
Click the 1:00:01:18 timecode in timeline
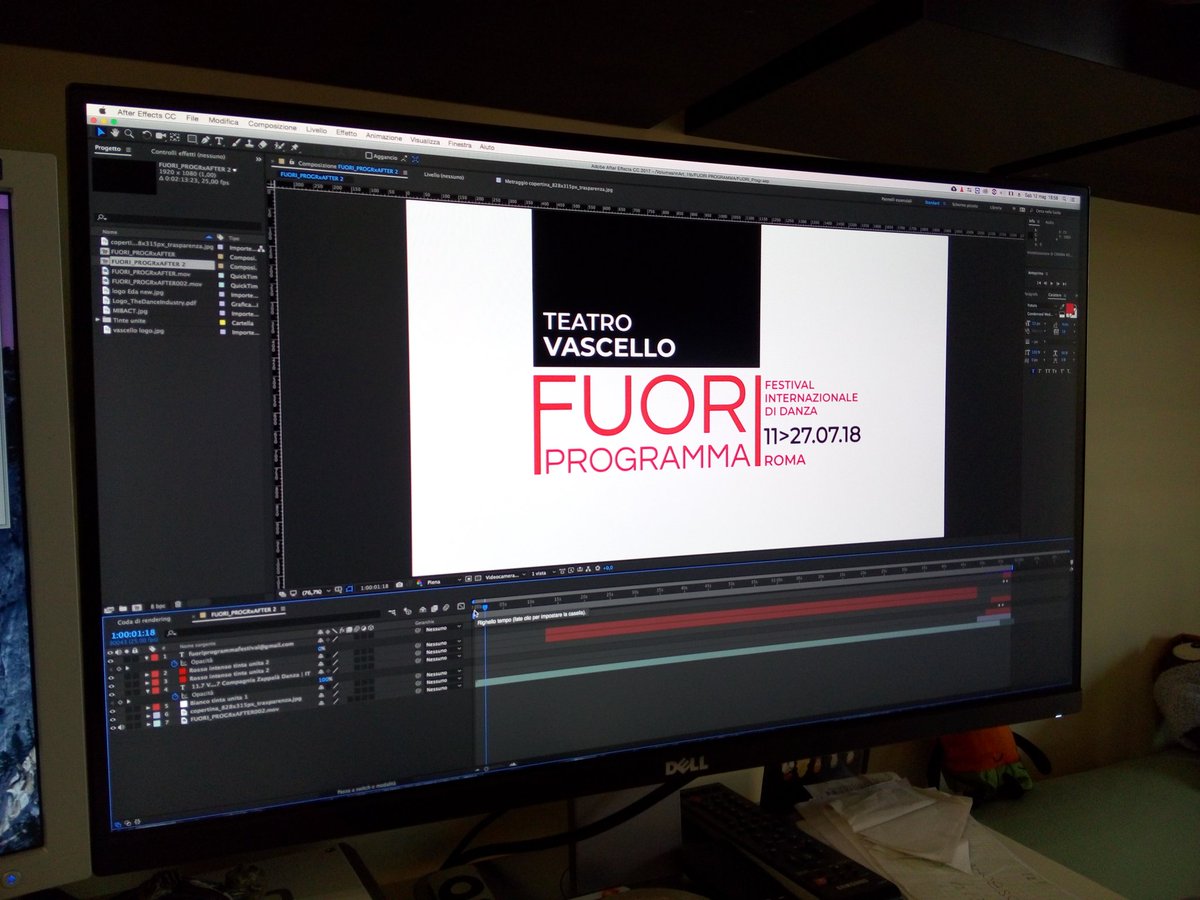[x=133, y=633]
